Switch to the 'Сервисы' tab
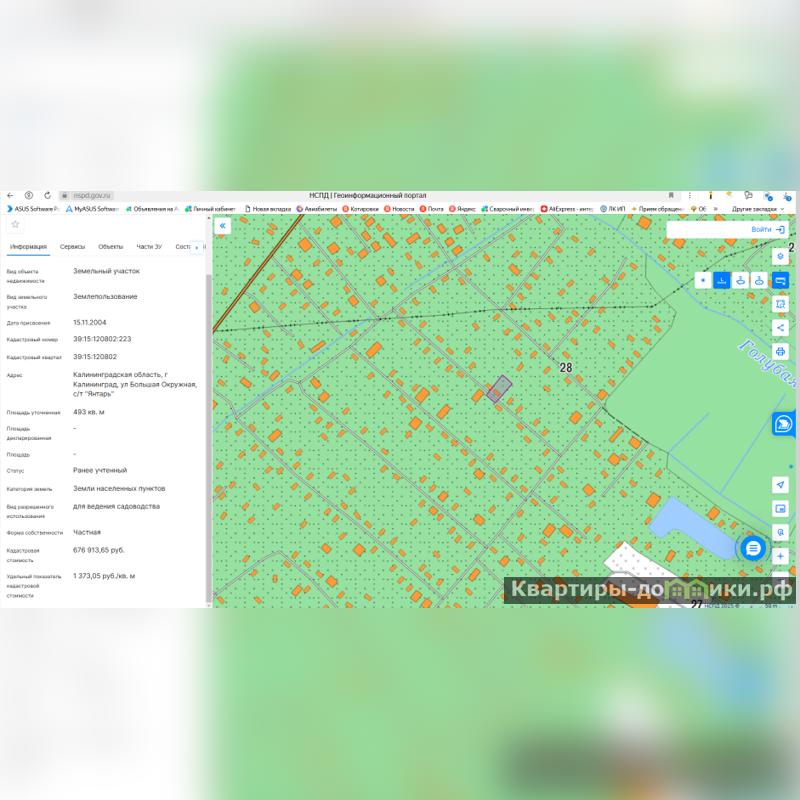This screenshot has width=800, height=800. (x=72, y=246)
